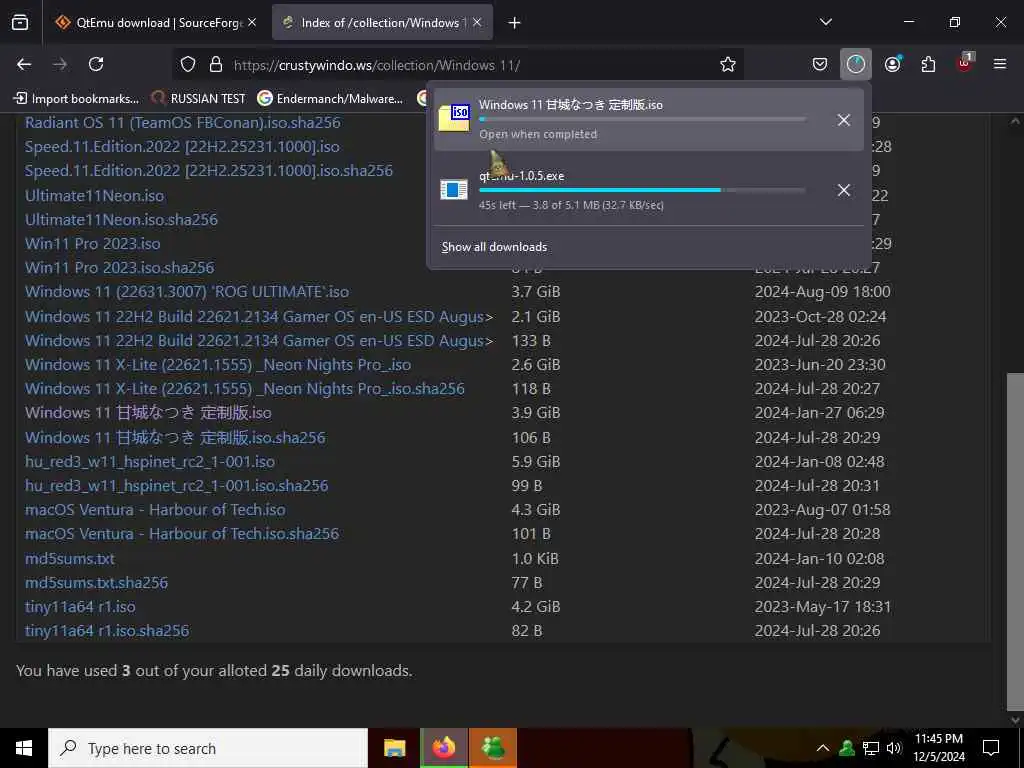Open macOS Ventura - Harbour of Tech.iso
This screenshot has height=768, width=1024.
[155, 510]
